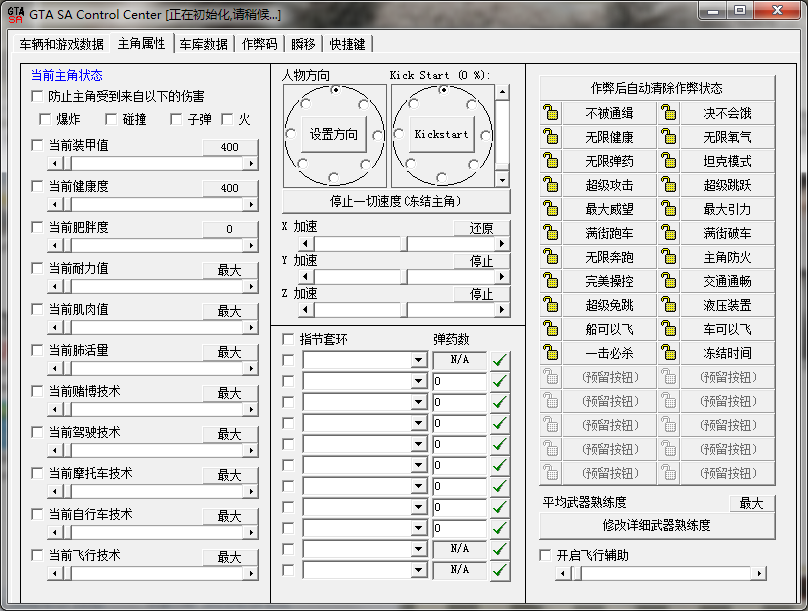Select the lock icon next to 完美操控
Image resolution: width=808 pixels, height=611 pixels.
tap(551, 281)
